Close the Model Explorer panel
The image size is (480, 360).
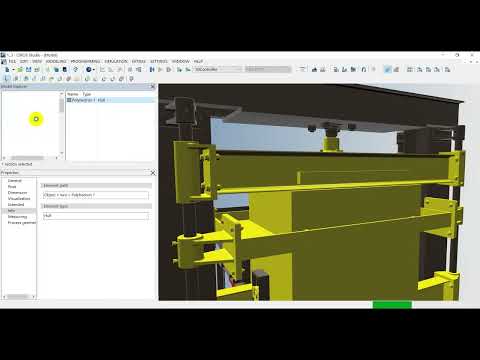(153, 87)
